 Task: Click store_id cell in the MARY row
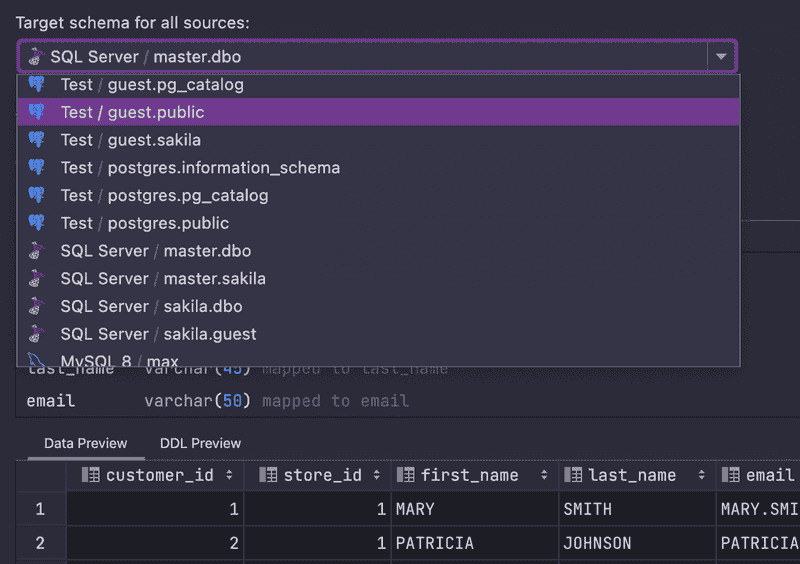[x=317, y=509]
